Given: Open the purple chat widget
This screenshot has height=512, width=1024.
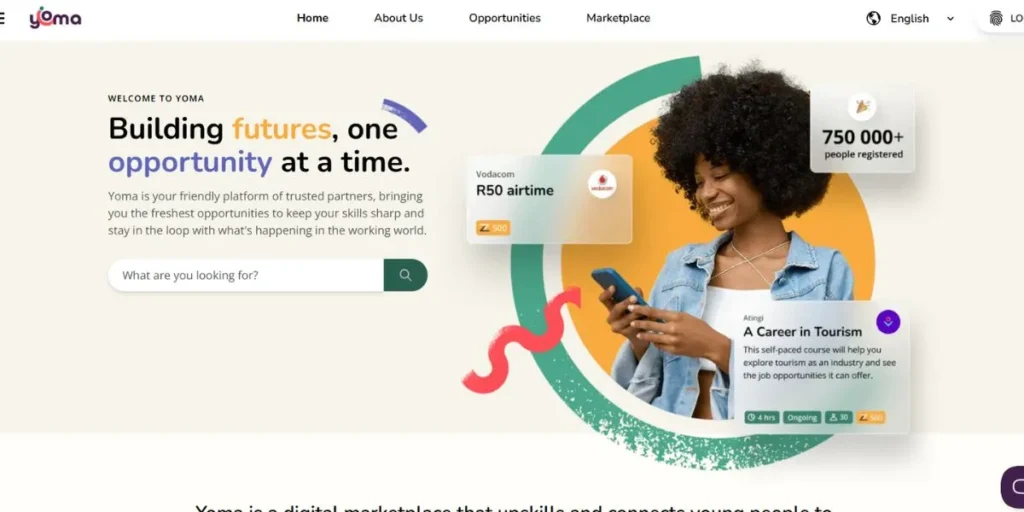Looking at the screenshot, I should 1013,487.
